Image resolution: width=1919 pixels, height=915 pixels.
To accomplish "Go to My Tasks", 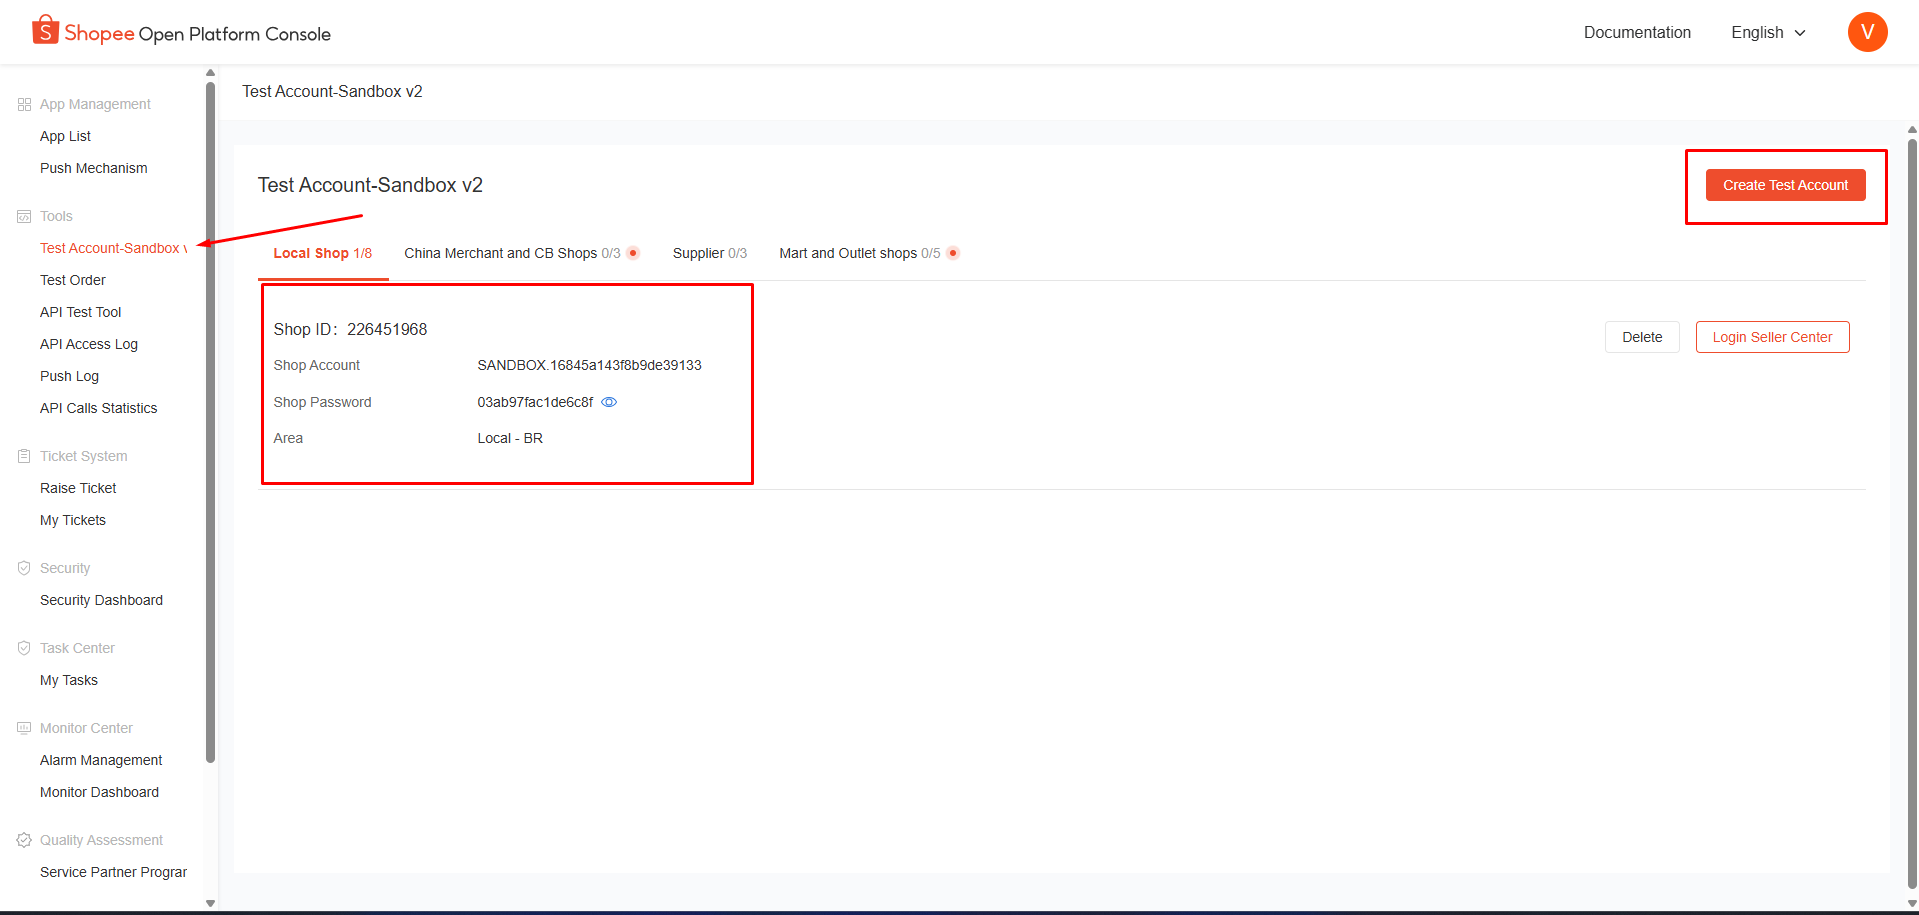I will pos(69,680).
